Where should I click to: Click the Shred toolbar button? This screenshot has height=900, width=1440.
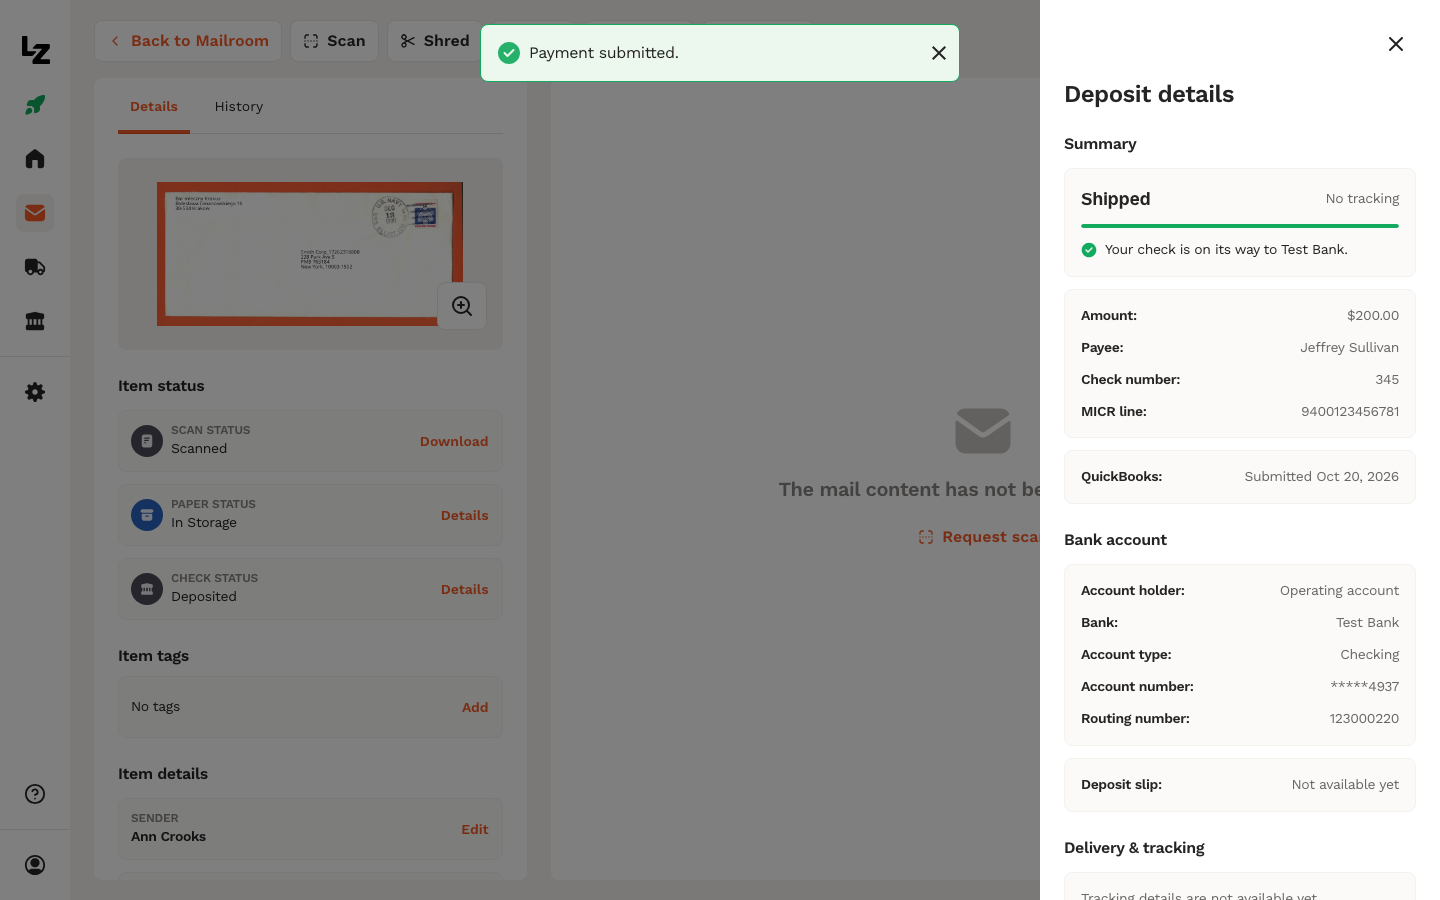click(435, 41)
